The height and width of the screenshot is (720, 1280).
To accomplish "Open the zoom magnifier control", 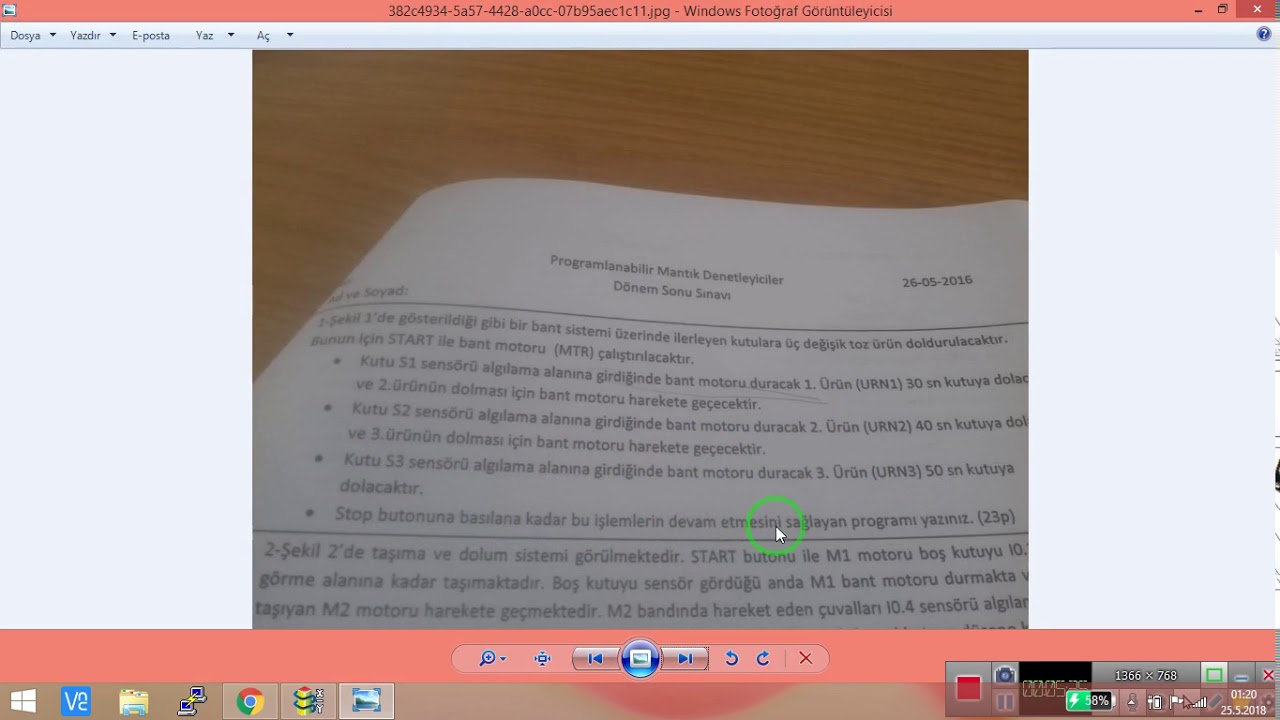I will 492,658.
